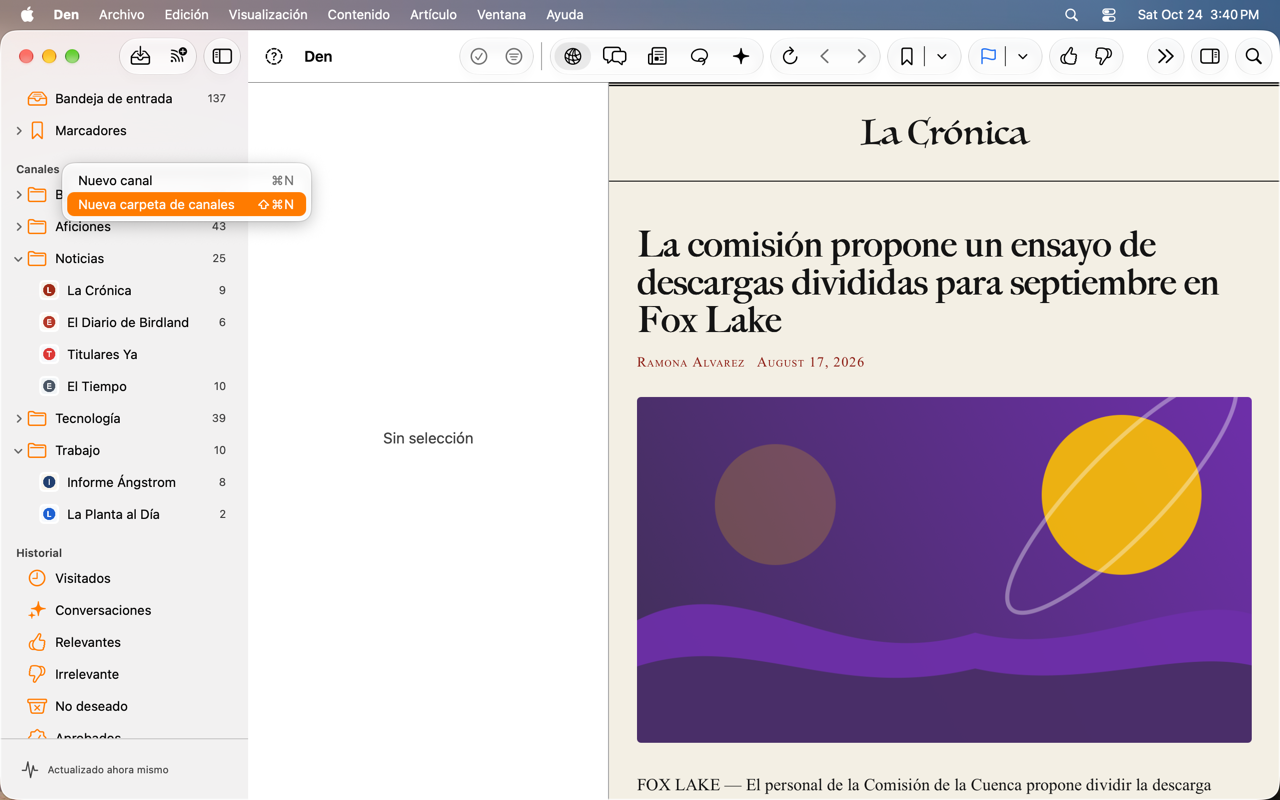This screenshot has width=1280, height=800.
Task: Show more toolbar items double chevron
Action: (x=1165, y=57)
